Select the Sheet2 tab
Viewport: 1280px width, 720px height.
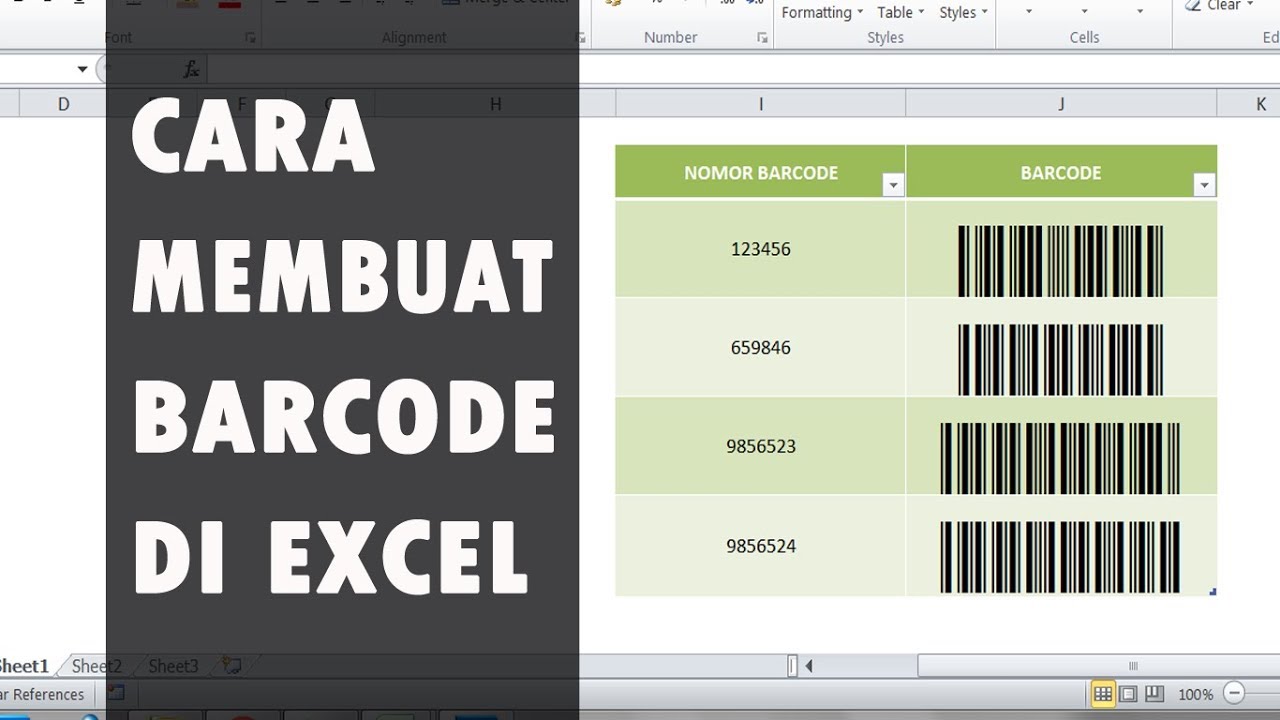[x=96, y=666]
